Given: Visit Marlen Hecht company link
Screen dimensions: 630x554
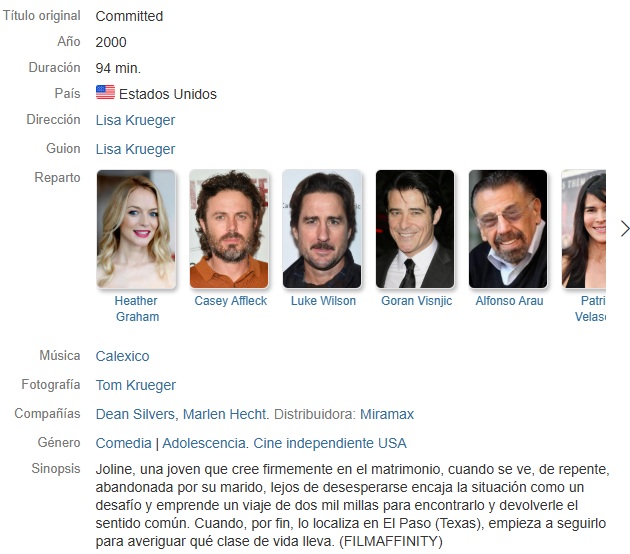Looking at the screenshot, I should [225, 414].
